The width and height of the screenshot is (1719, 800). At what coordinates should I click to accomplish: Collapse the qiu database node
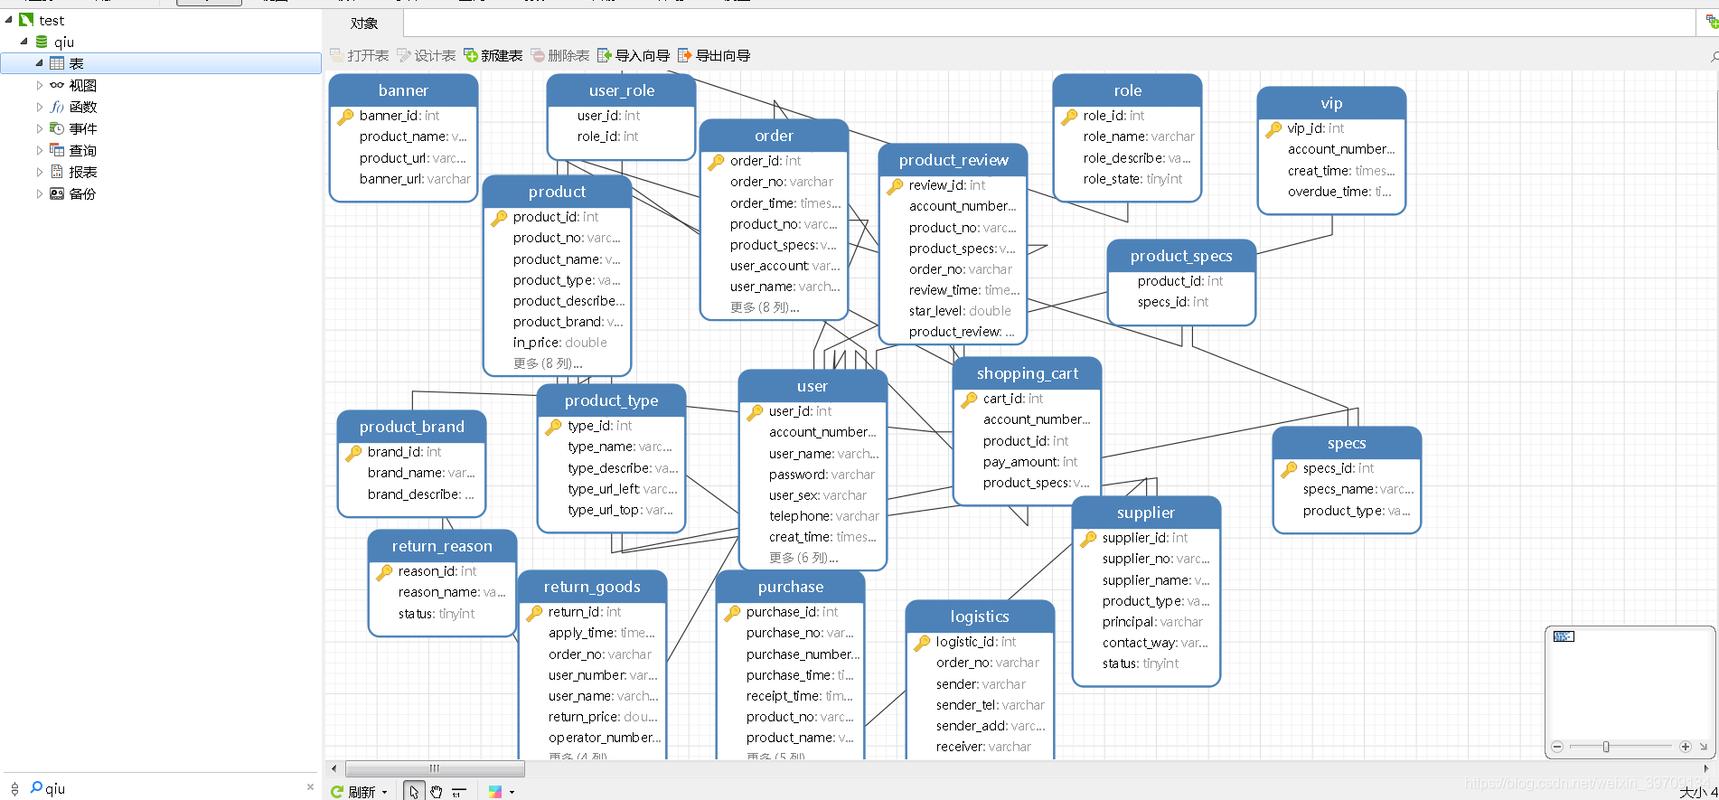click(25, 42)
